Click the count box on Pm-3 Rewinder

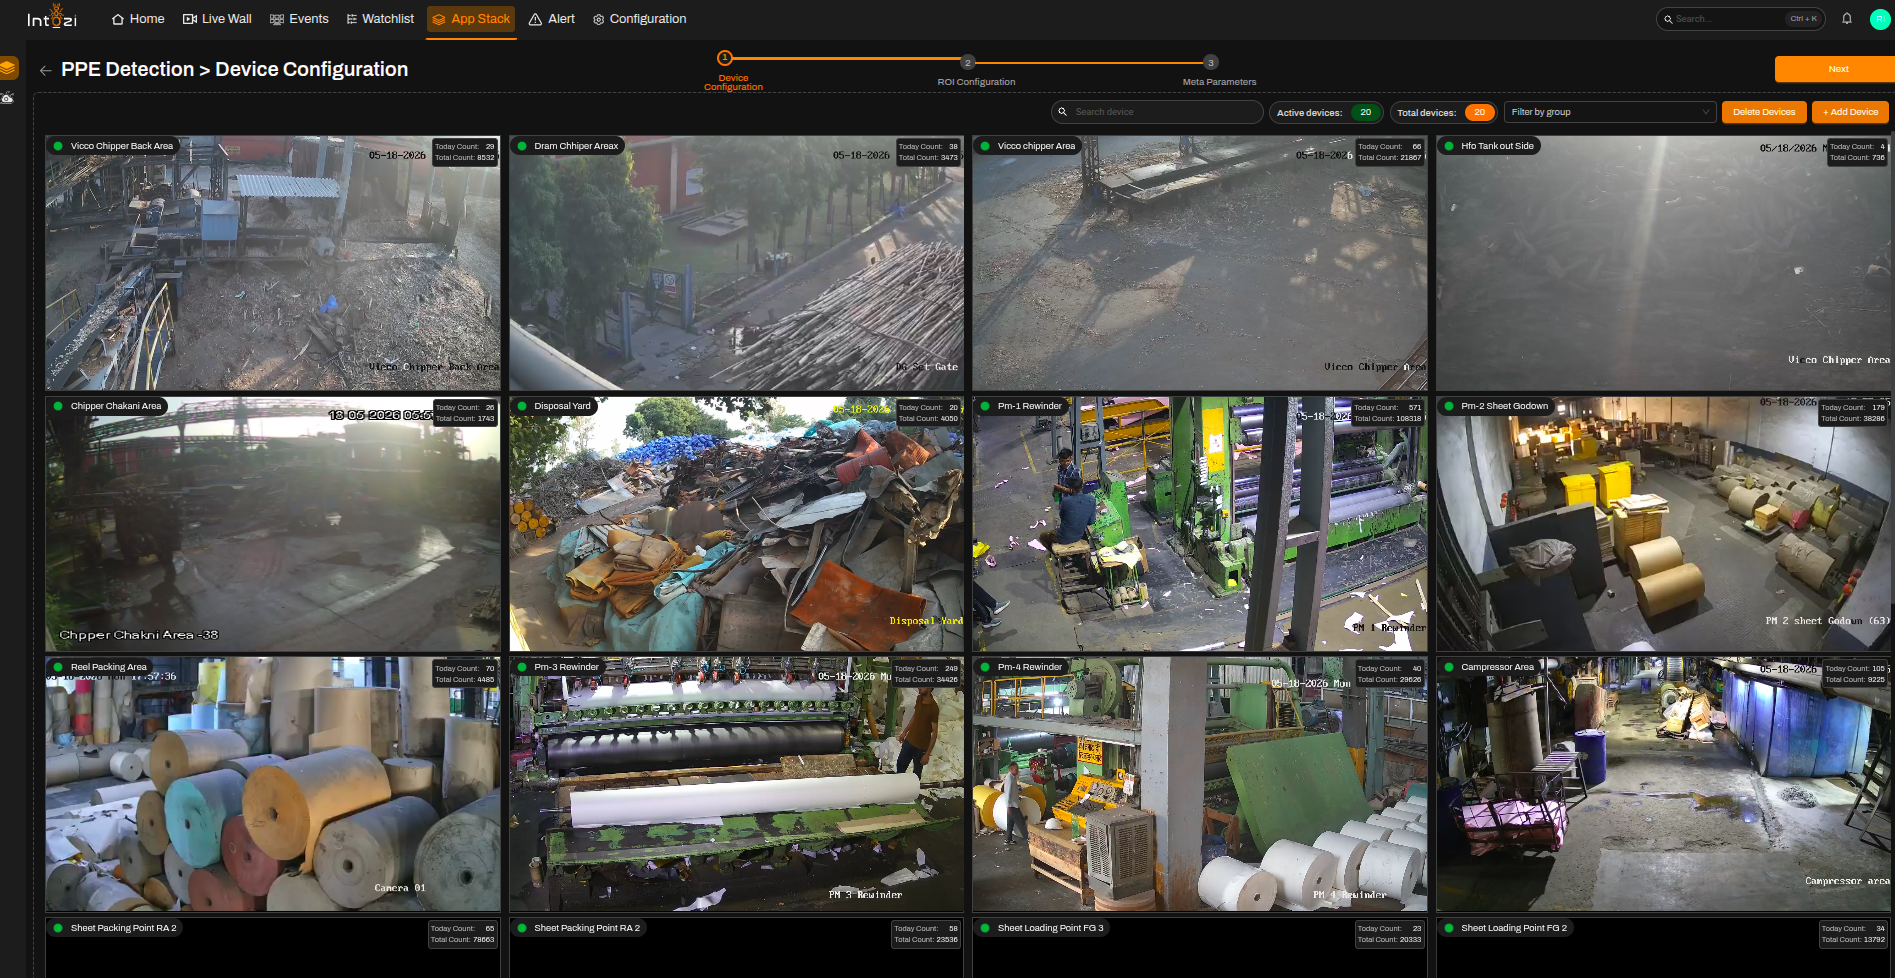(925, 674)
